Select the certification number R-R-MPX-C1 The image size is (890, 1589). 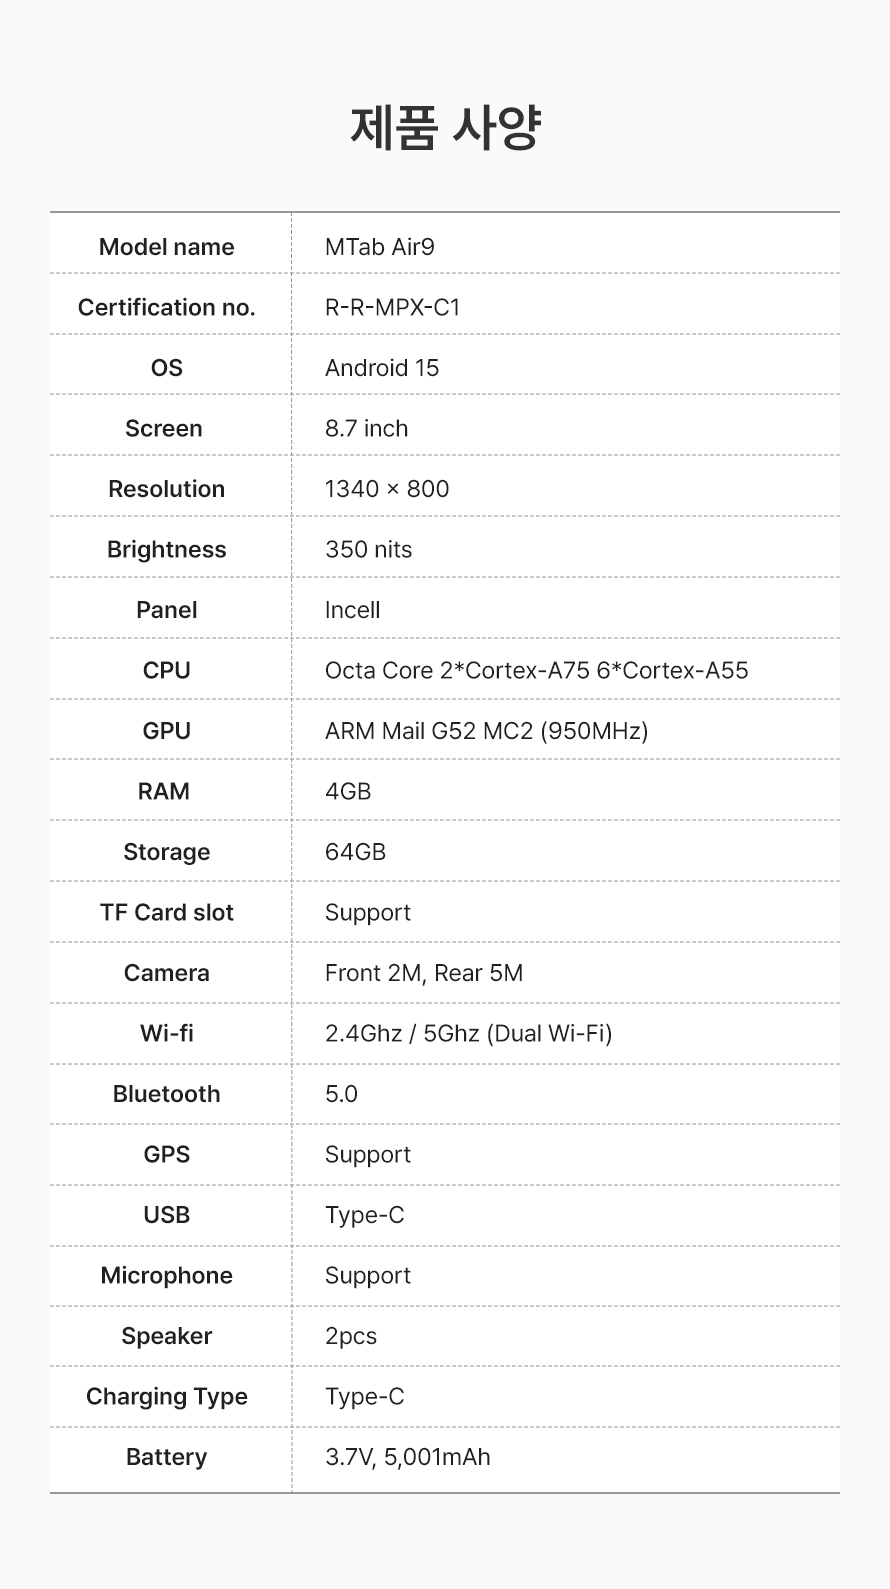pos(393,307)
